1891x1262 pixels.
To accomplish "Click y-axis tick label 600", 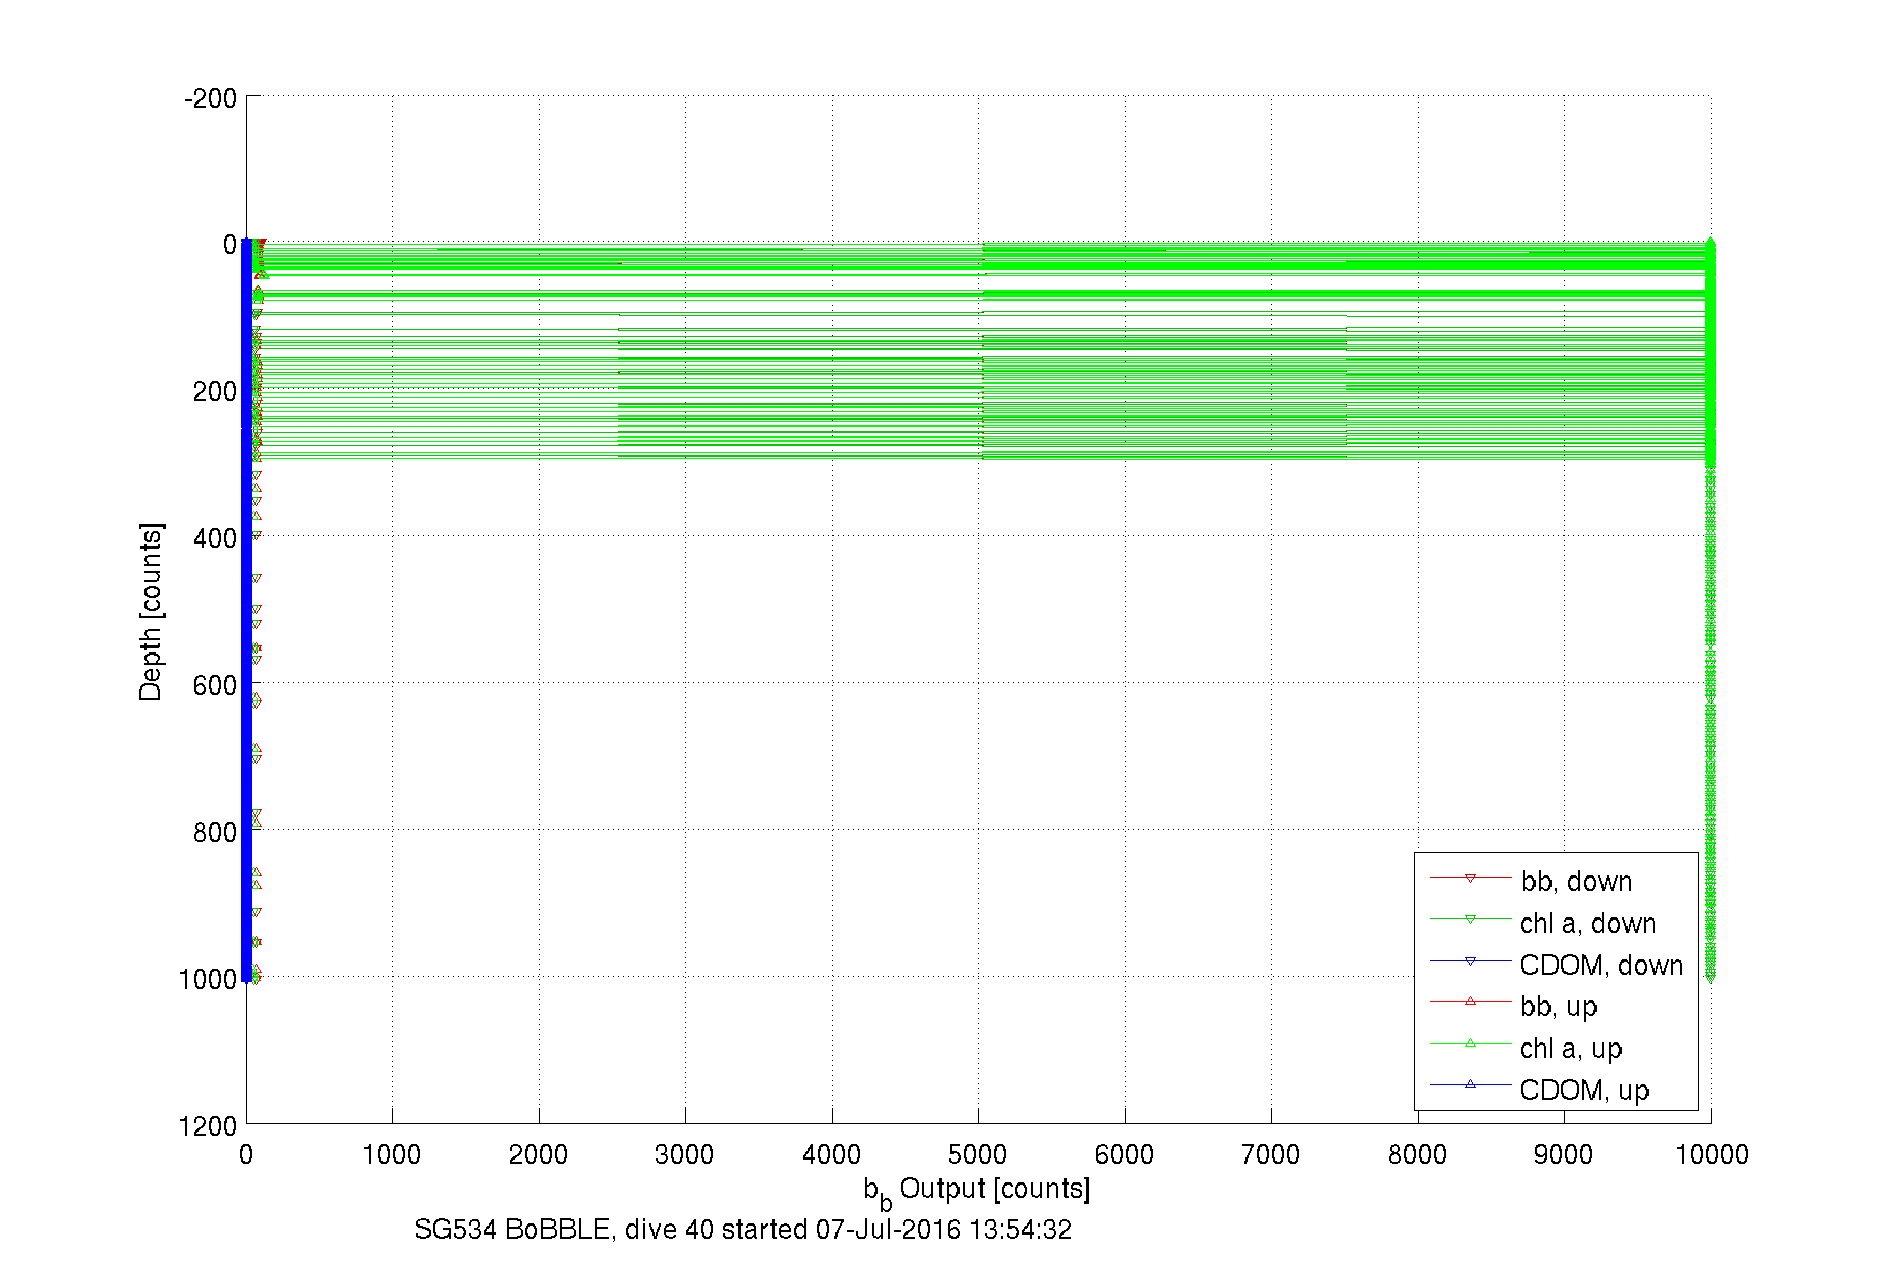I will point(215,685).
